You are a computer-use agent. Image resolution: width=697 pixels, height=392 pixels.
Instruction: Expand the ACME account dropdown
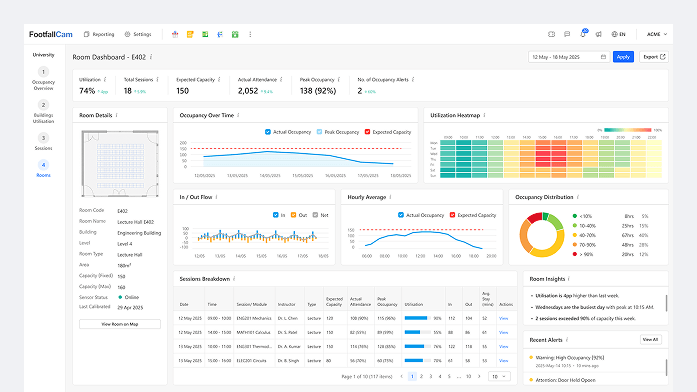tap(657, 34)
